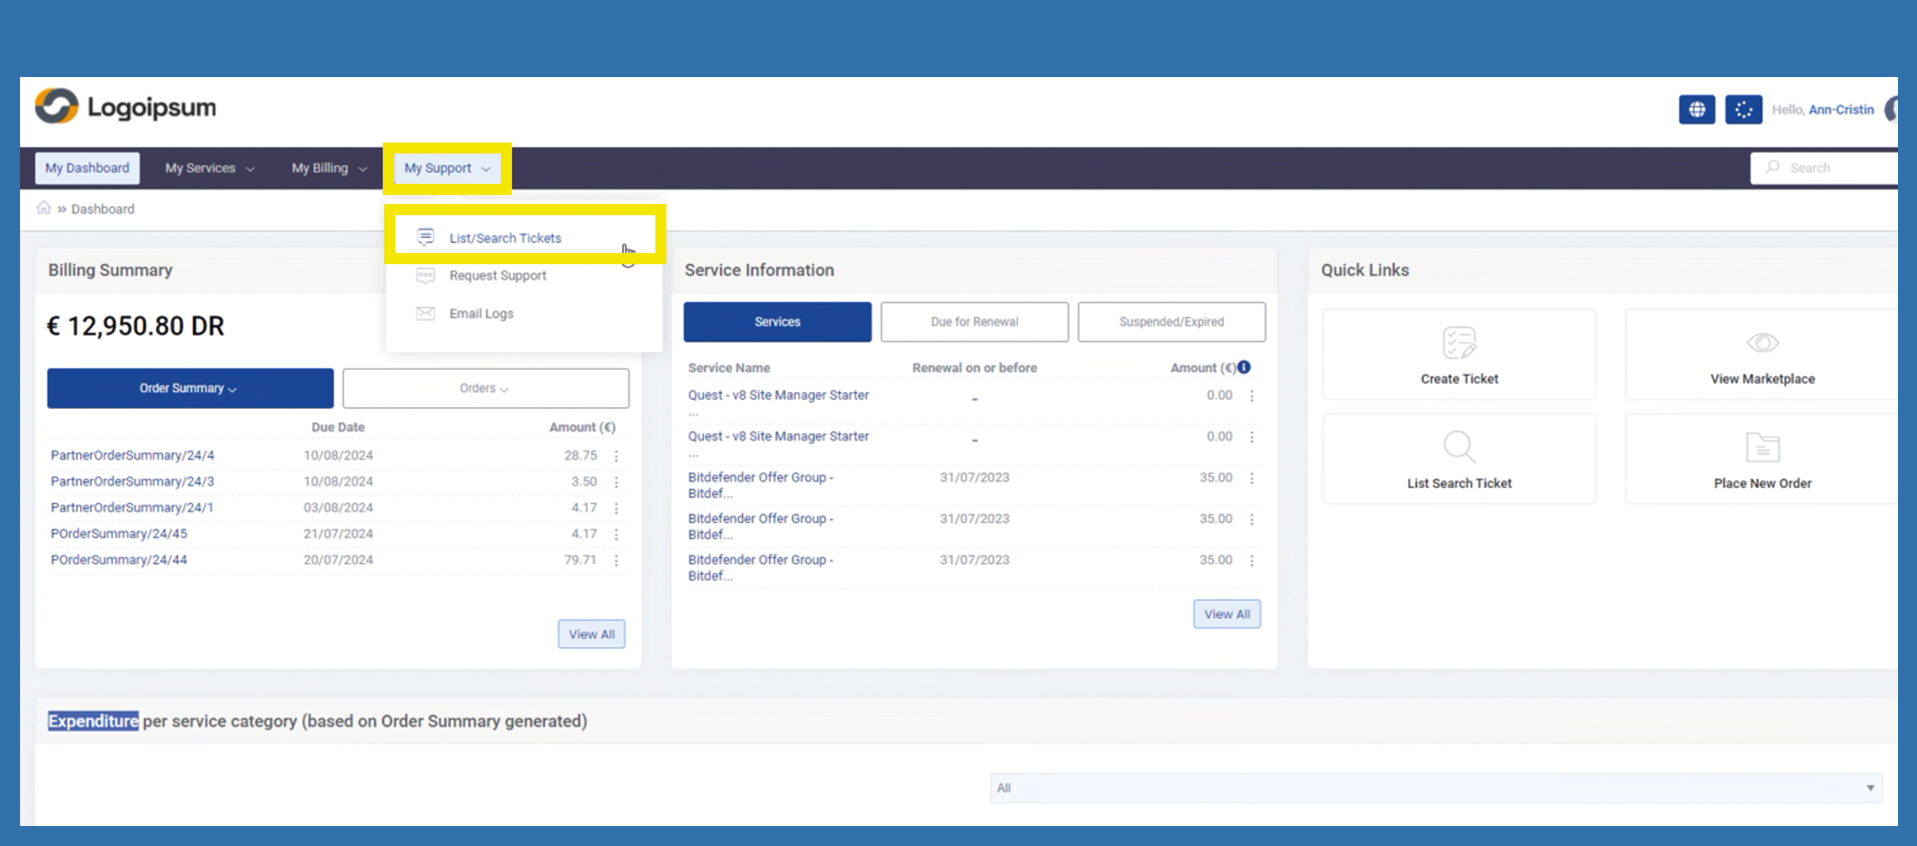Choose Request Support from the menu

pyautogui.click(x=497, y=276)
